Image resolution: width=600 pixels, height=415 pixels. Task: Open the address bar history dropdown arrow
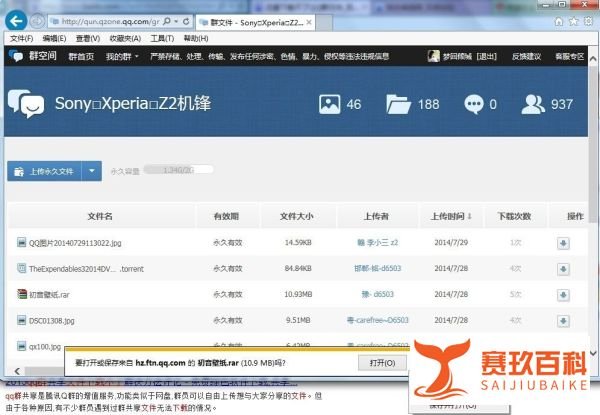click(176, 21)
